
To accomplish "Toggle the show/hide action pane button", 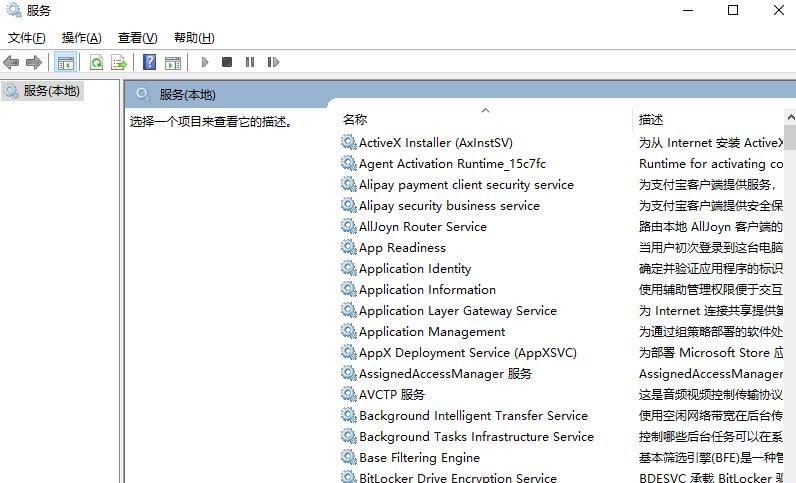I will point(173,62).
